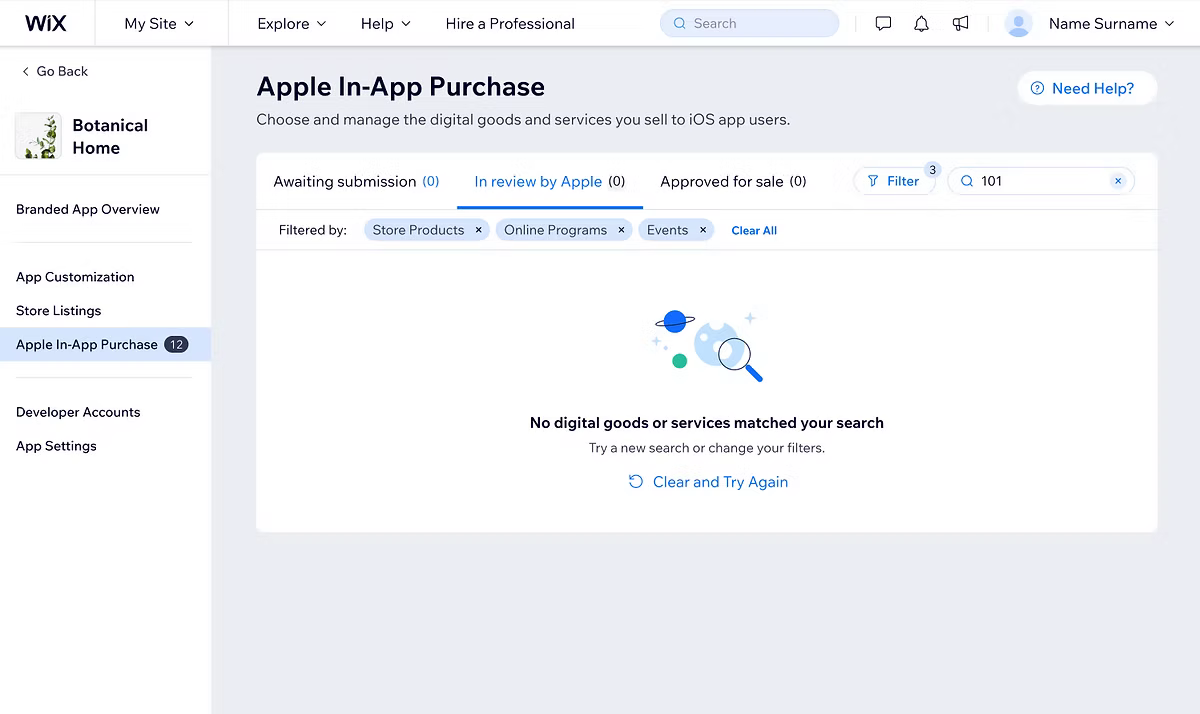Open the chat messages icon
The image size is (1200, 714).
pos(883,23)
